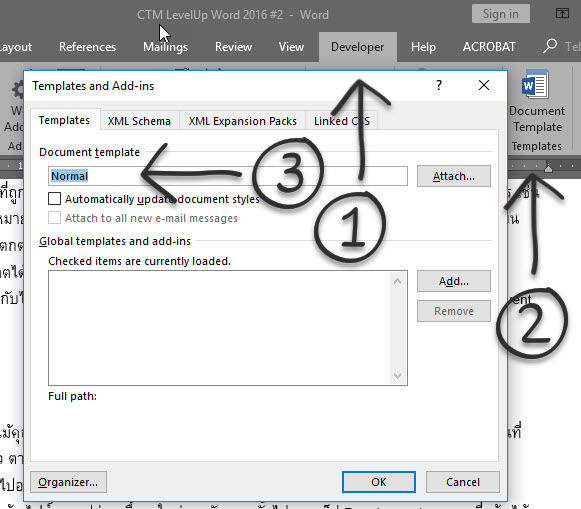The image size is (581, 509).
Task: Open the View ribbon tab
Action: 291,47
